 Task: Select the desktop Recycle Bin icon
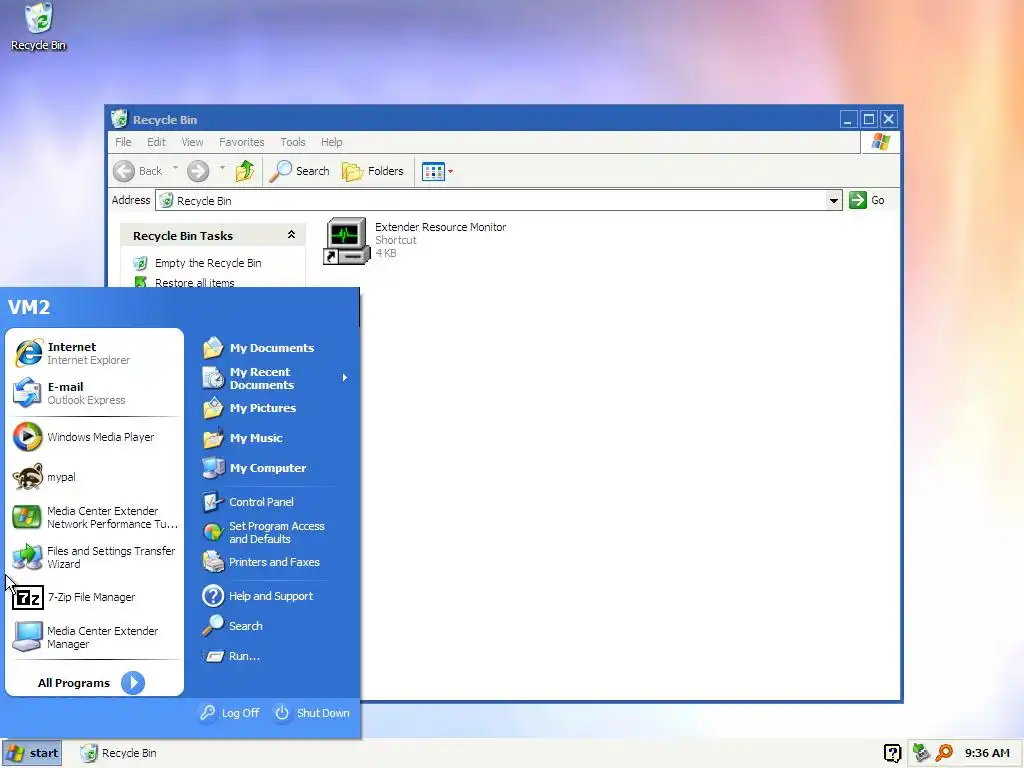coord(39,27)
